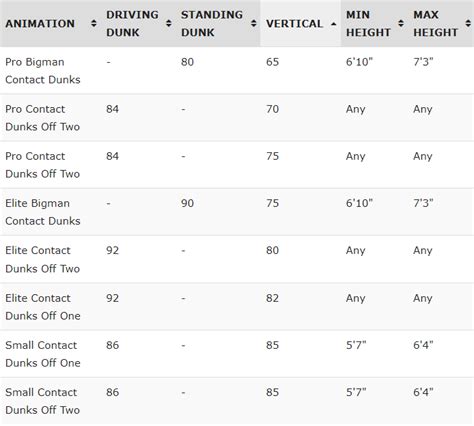Select the Pro Bigman Contact Dunks row
474x426 pixels.
pos(237,71)
